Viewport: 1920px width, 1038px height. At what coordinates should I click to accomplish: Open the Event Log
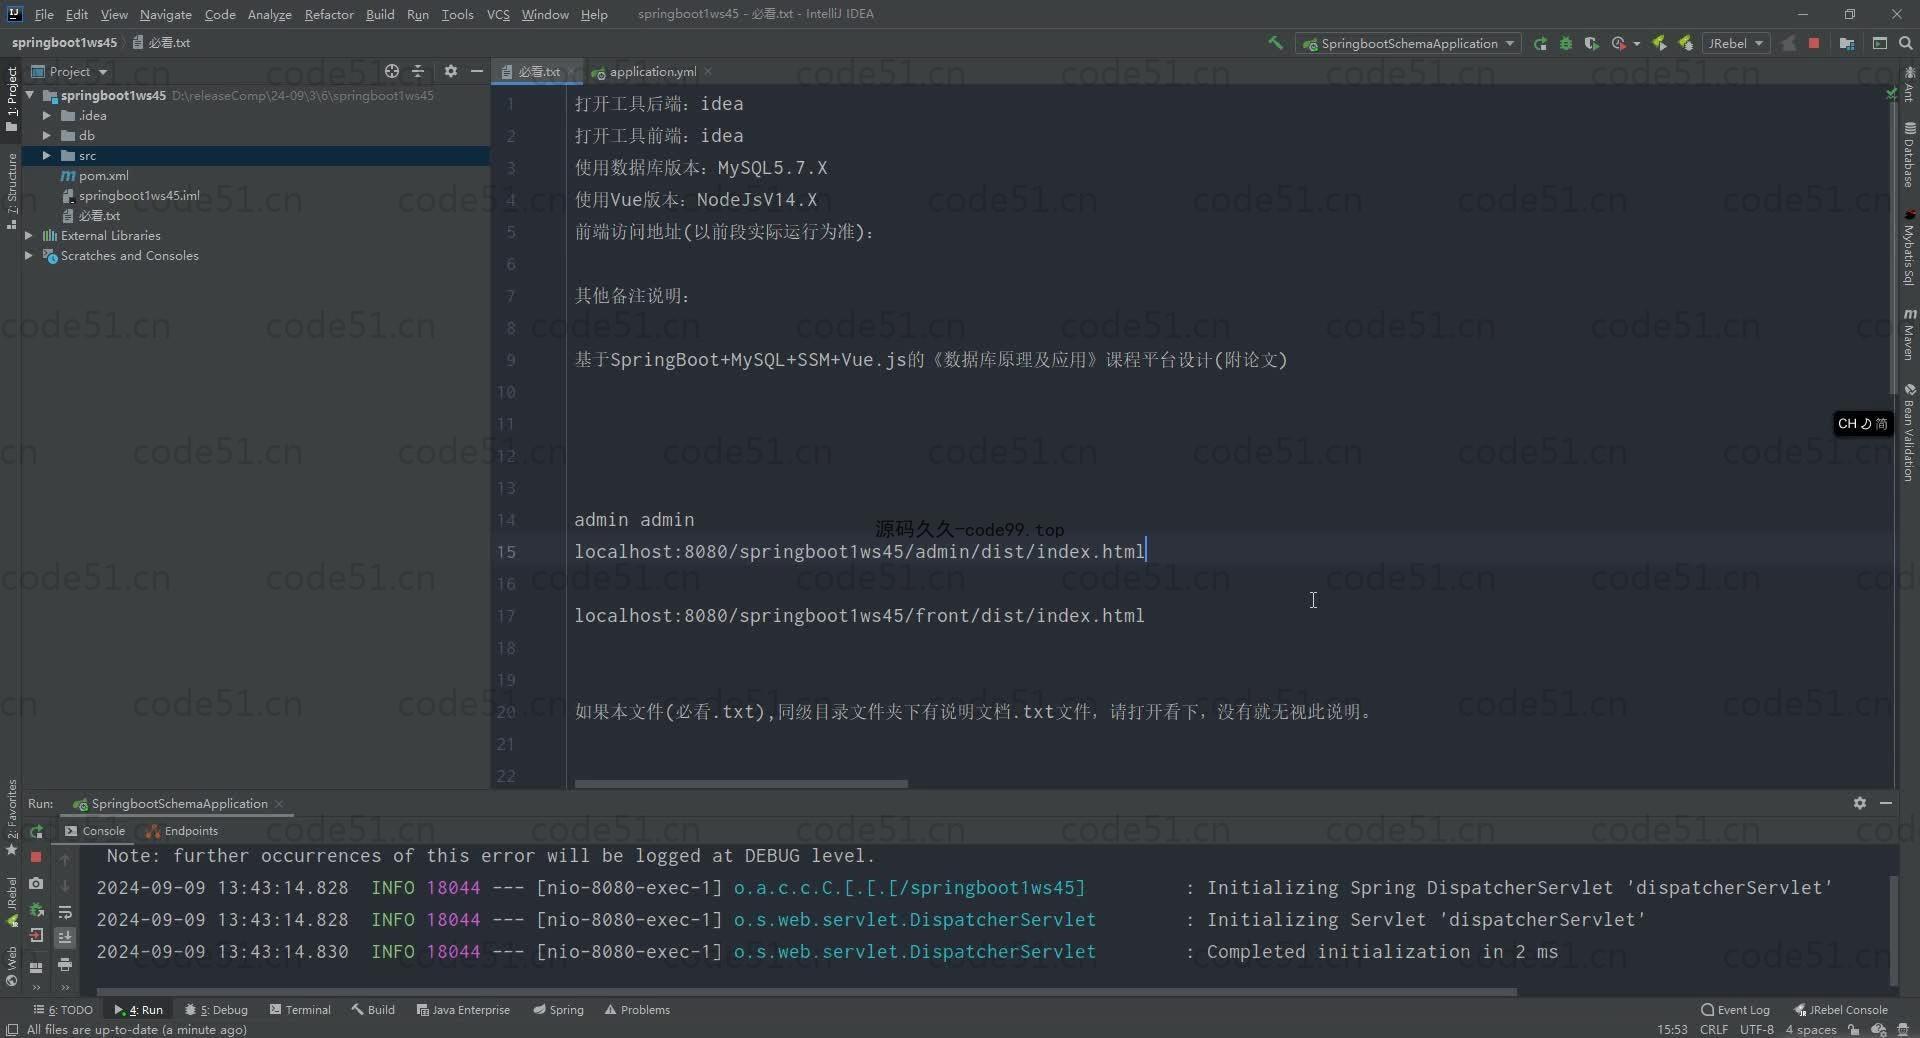1735,1010
